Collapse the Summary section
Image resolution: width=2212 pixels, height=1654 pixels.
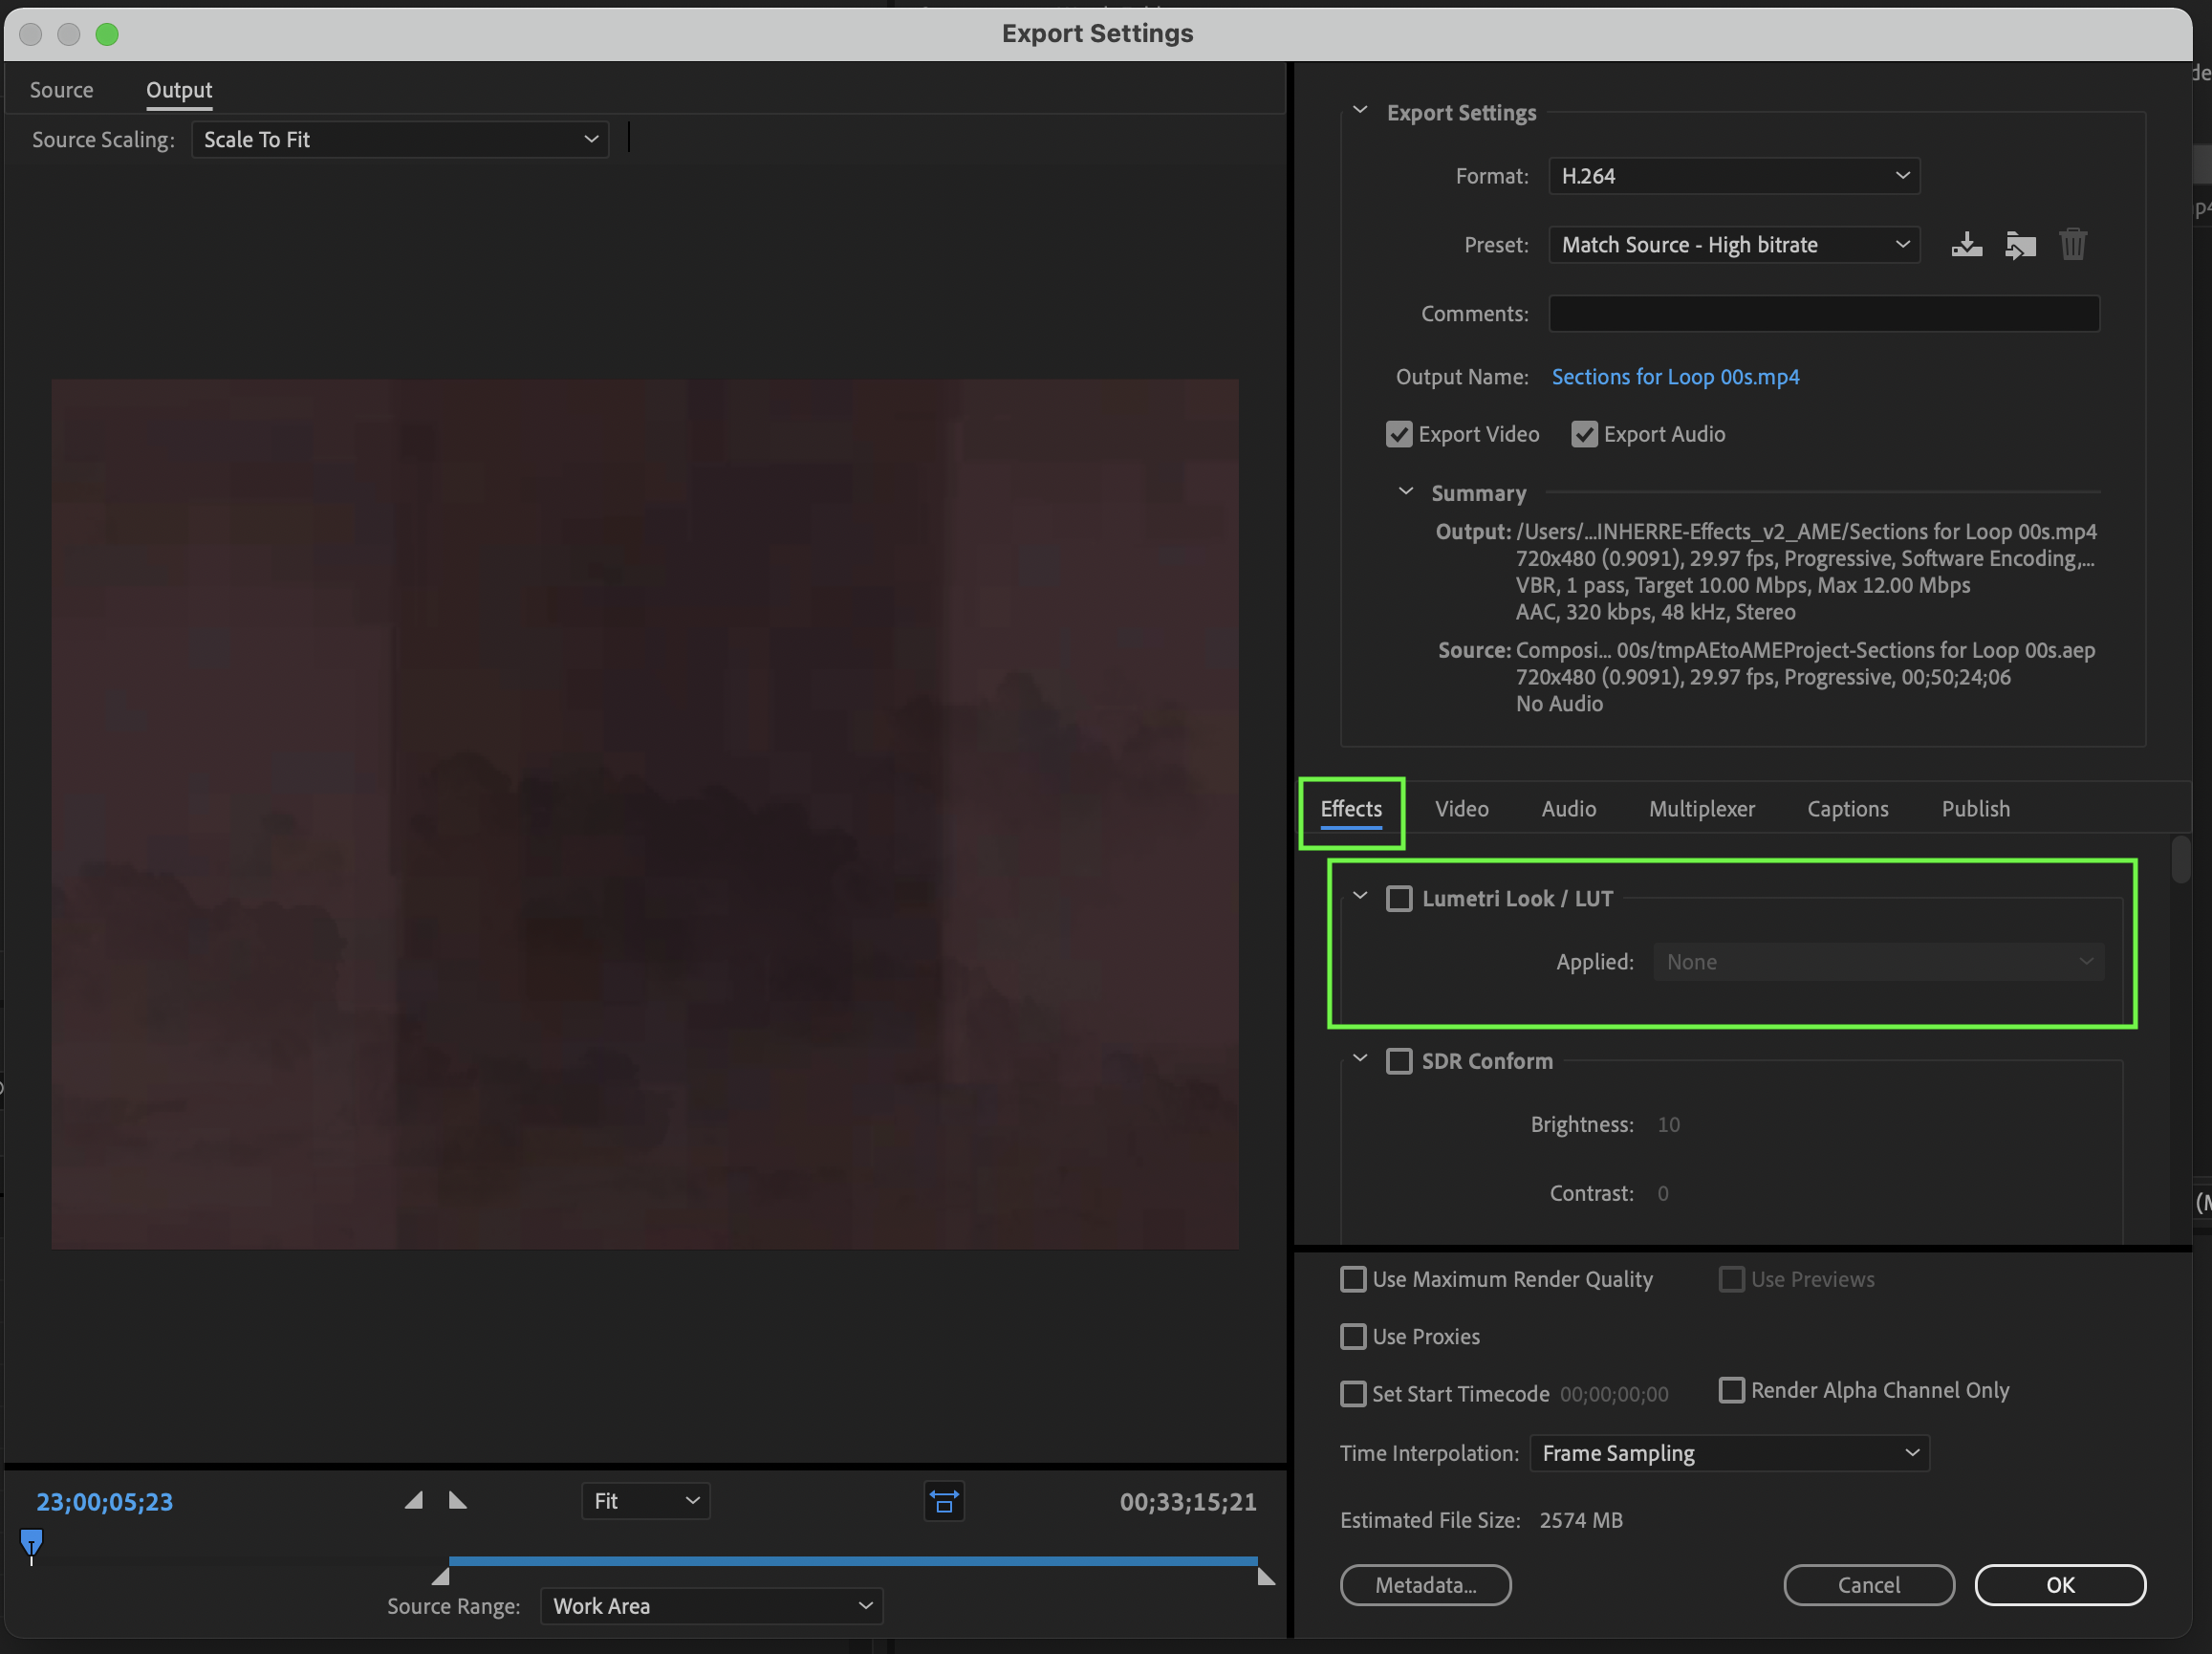[1405, 491]
